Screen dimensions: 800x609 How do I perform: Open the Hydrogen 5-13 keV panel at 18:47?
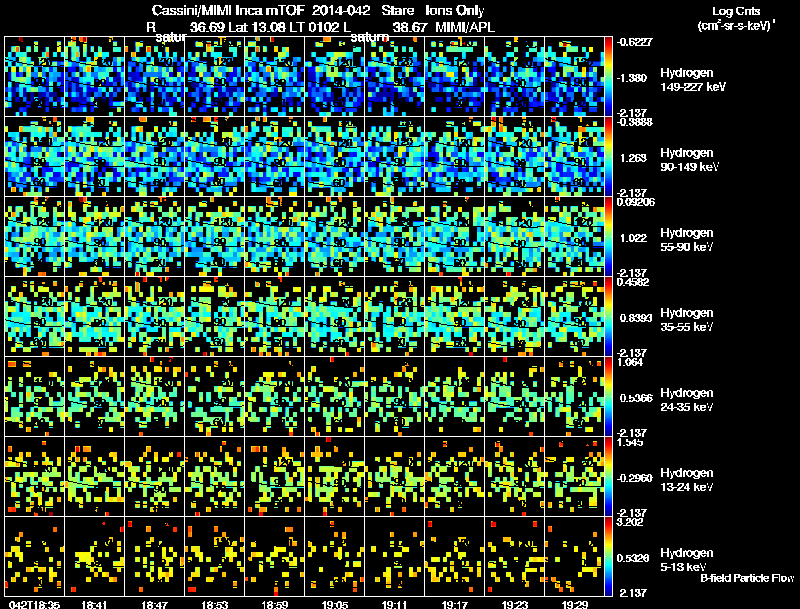(155, 557)
